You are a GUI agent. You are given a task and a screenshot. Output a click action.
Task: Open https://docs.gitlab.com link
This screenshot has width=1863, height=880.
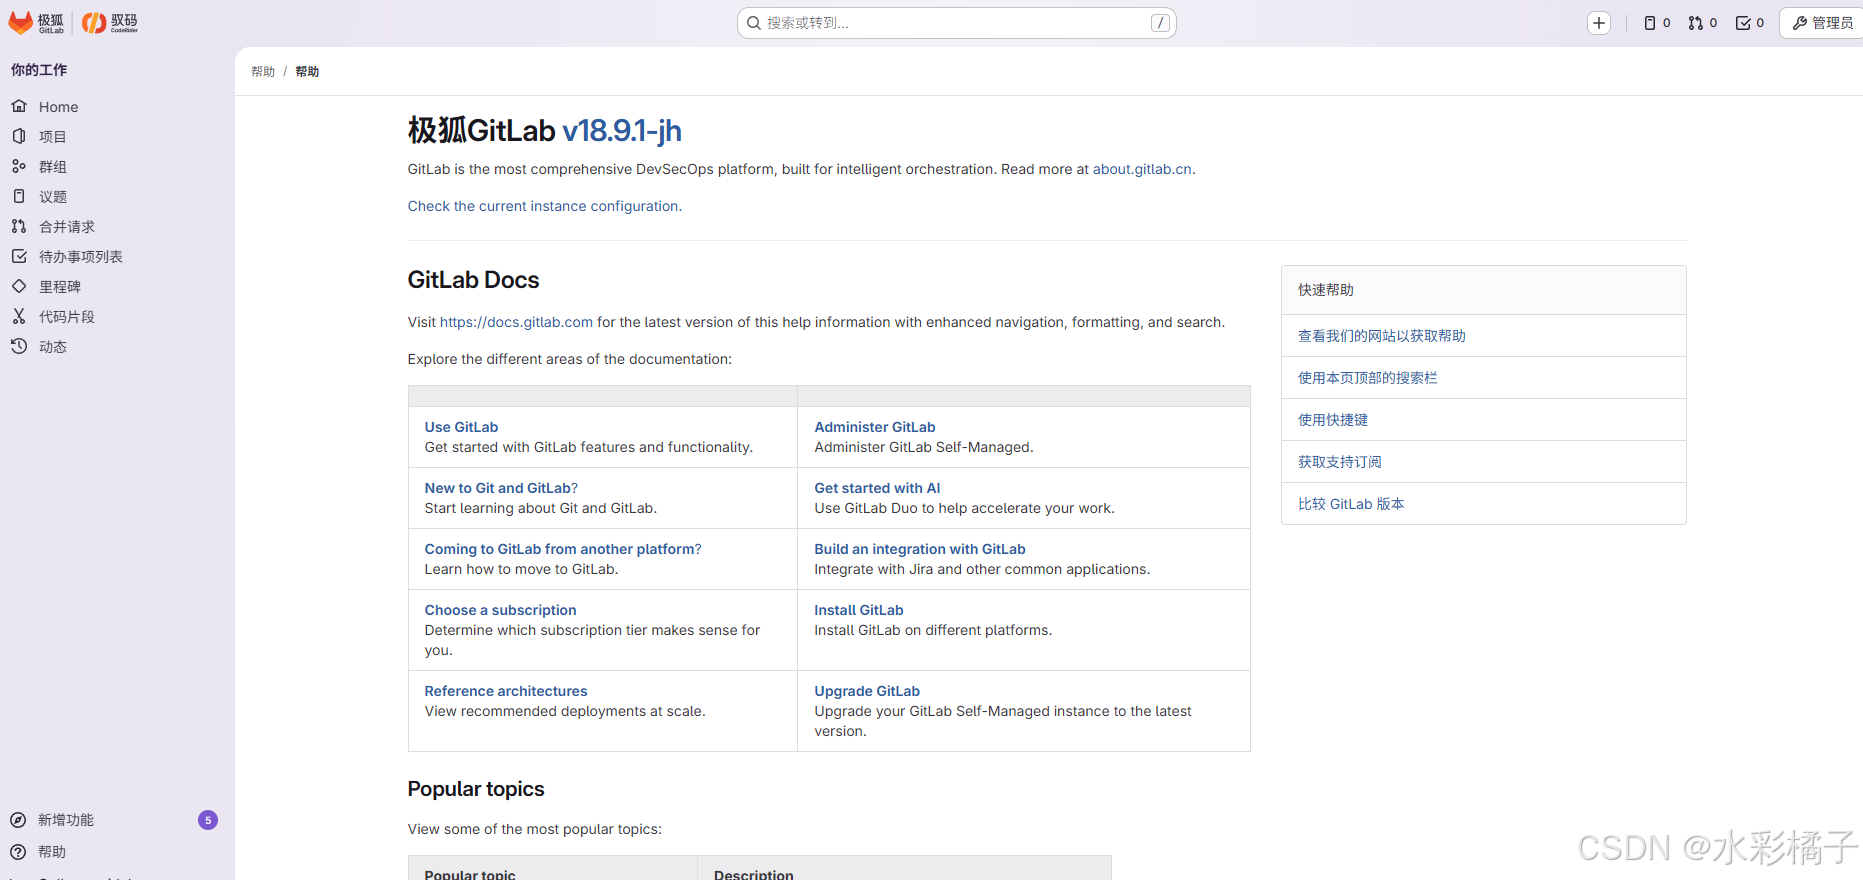point(516,322)
